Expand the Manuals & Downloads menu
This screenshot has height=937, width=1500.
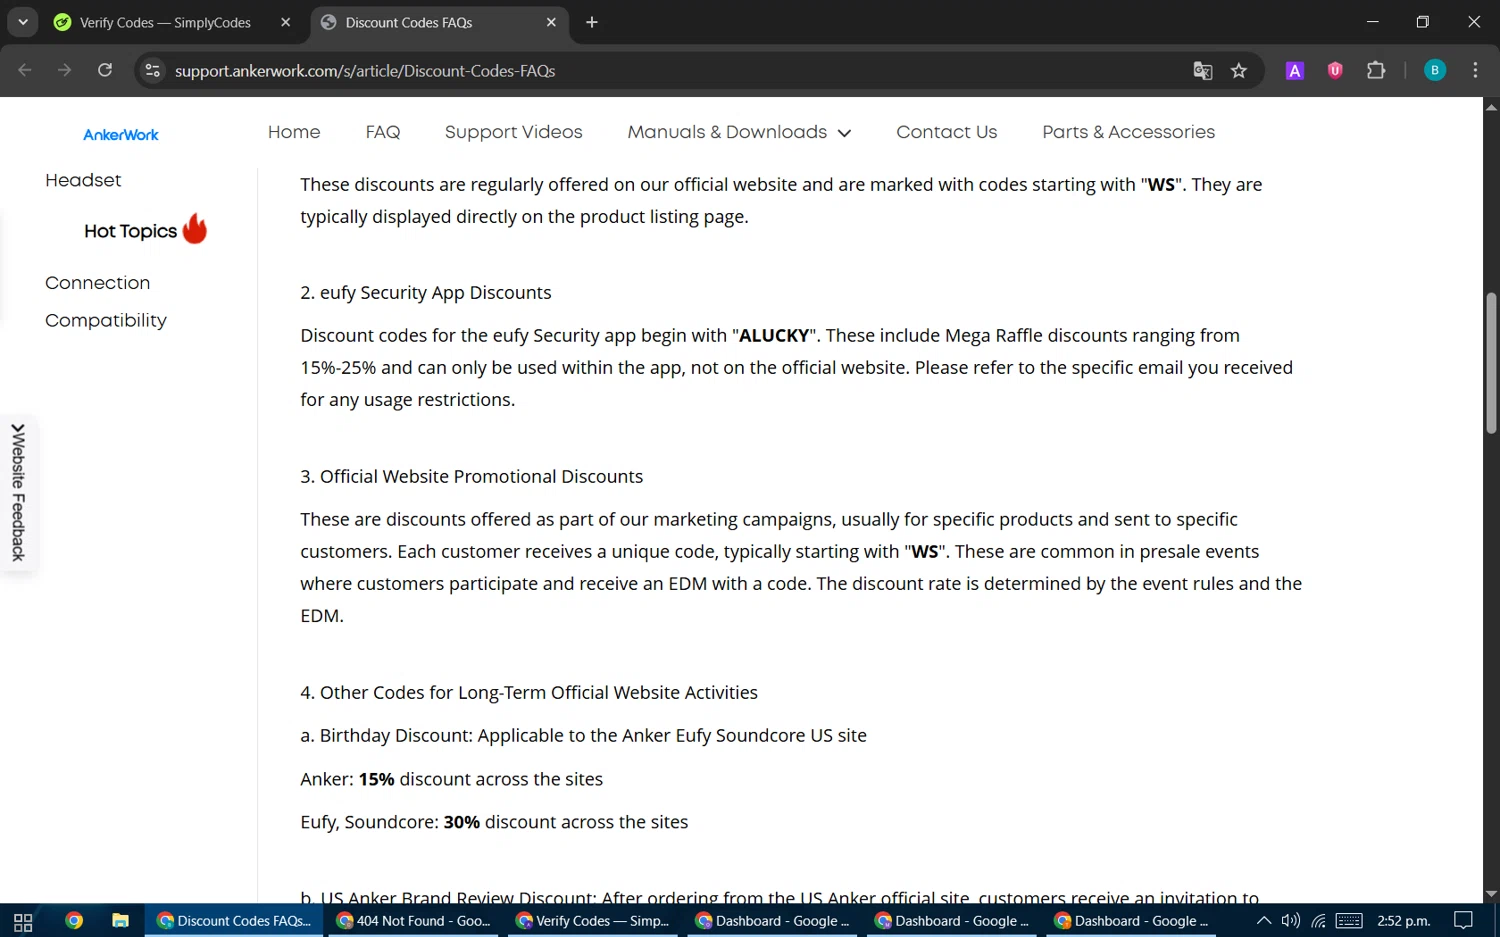click(x=739, y=132)
